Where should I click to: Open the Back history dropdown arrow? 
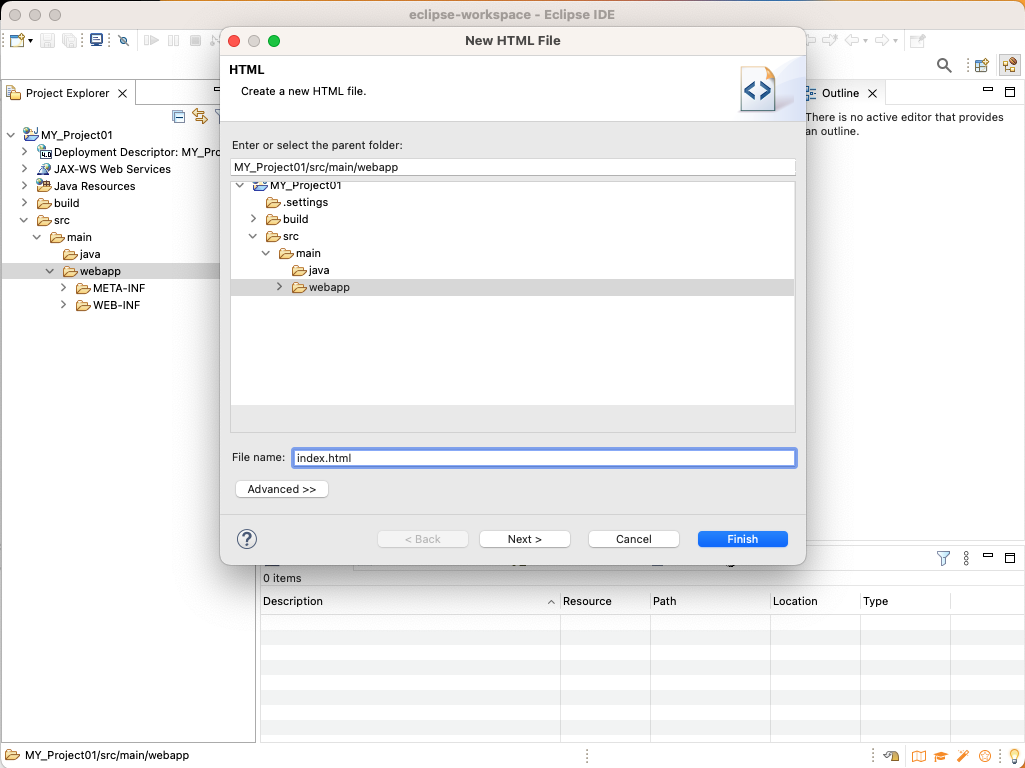865,41
